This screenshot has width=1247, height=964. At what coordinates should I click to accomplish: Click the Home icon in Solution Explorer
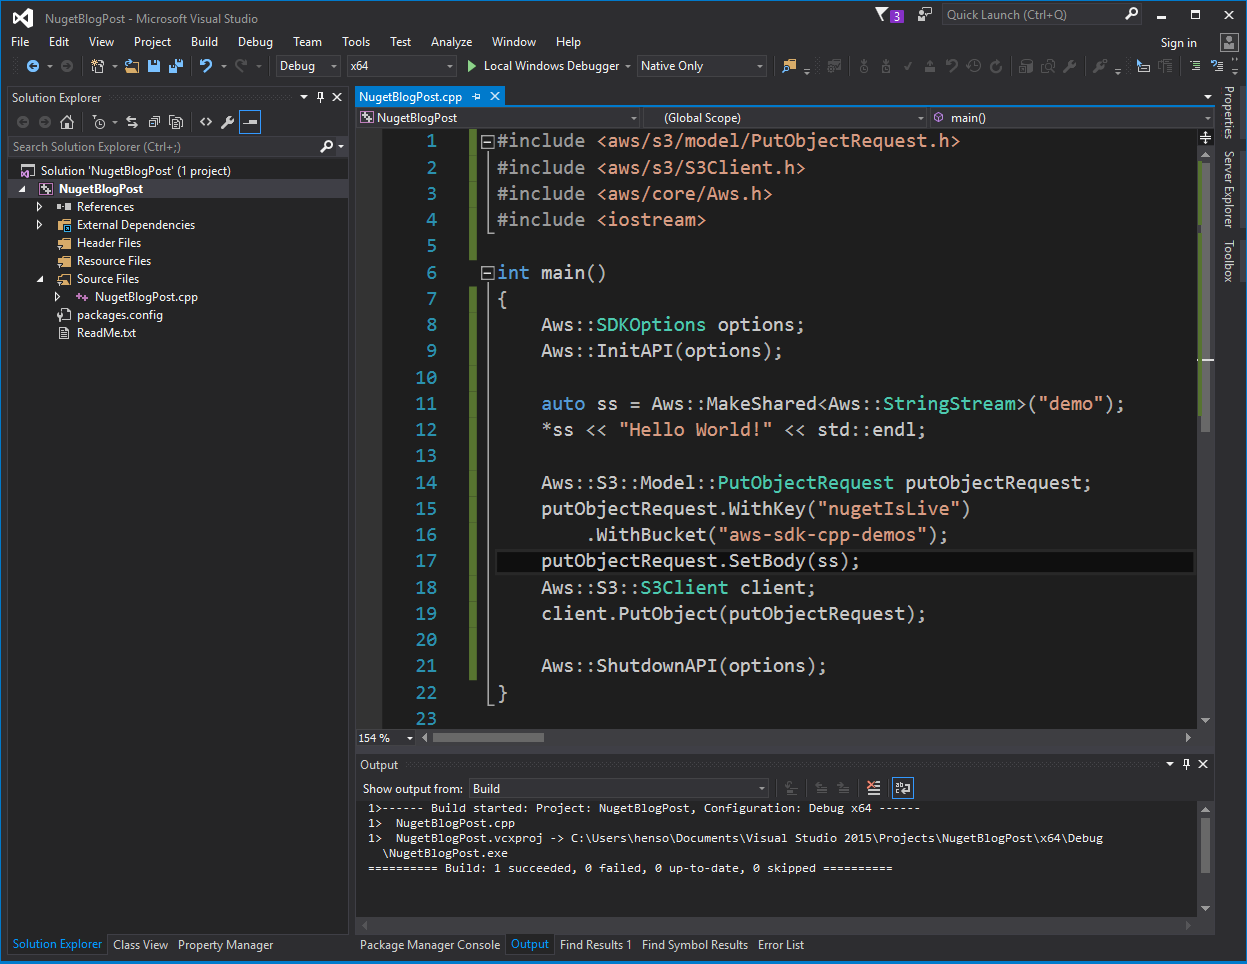[x=67, y=122]
